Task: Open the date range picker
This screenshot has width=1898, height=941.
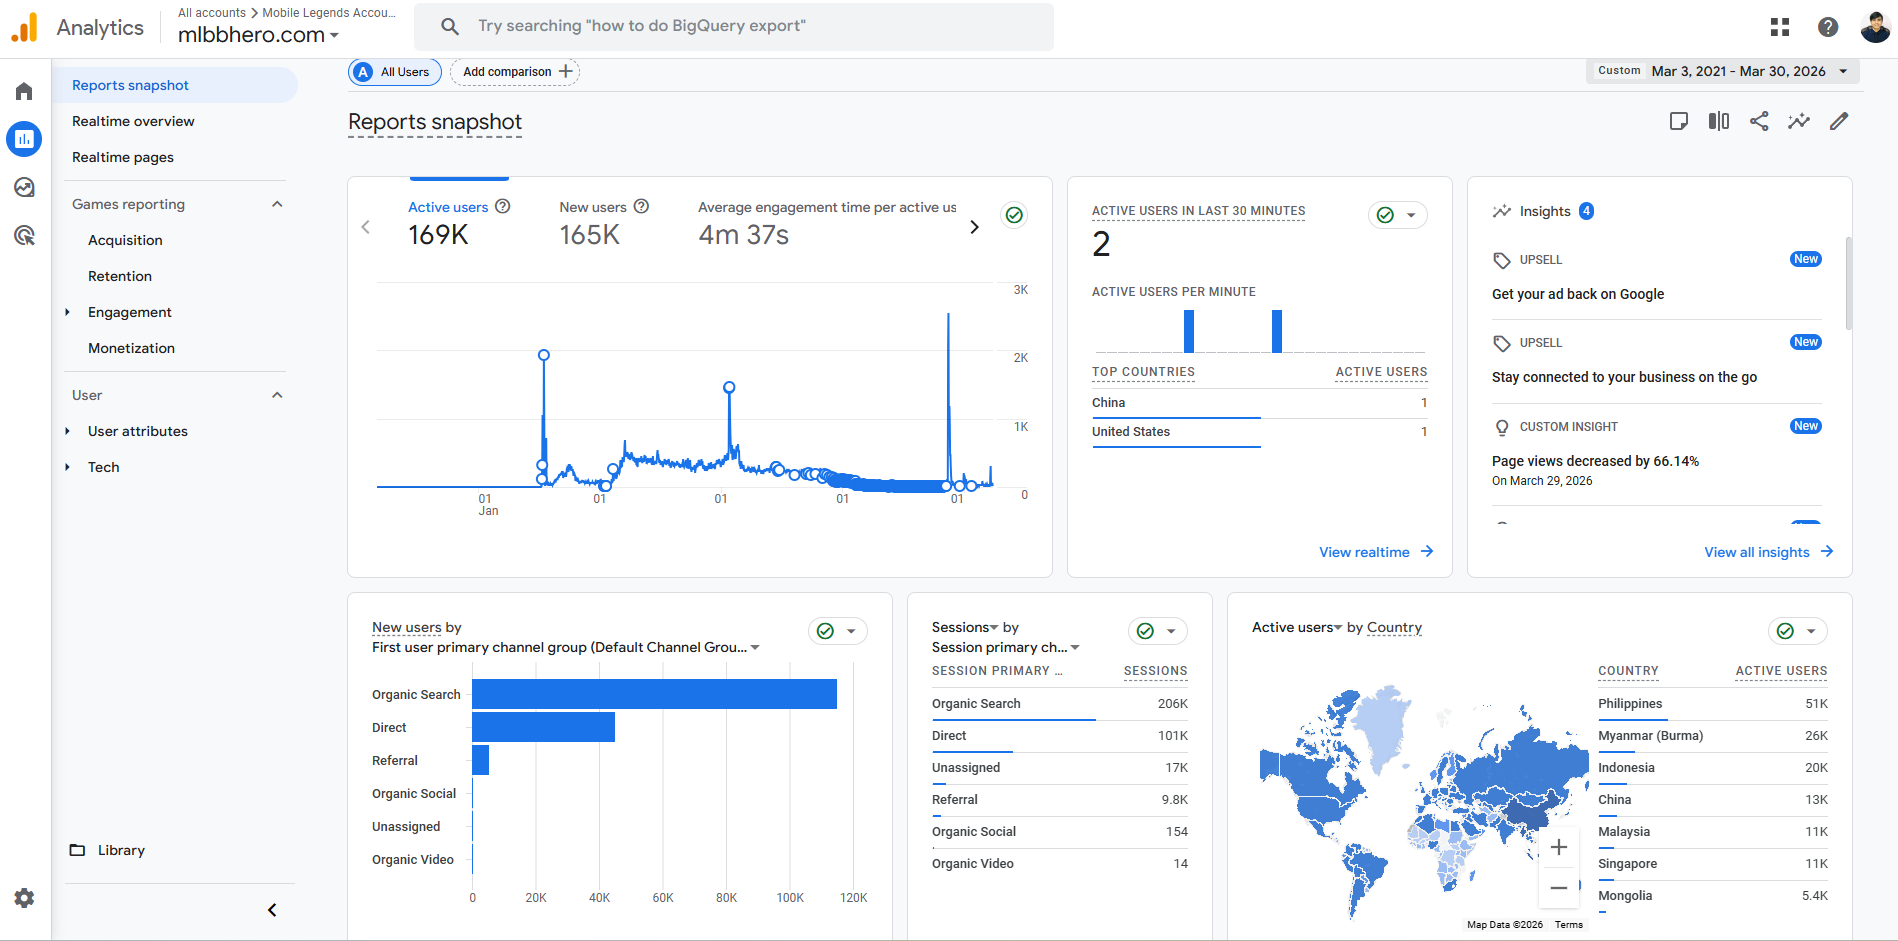Action: click(1723, 71)
